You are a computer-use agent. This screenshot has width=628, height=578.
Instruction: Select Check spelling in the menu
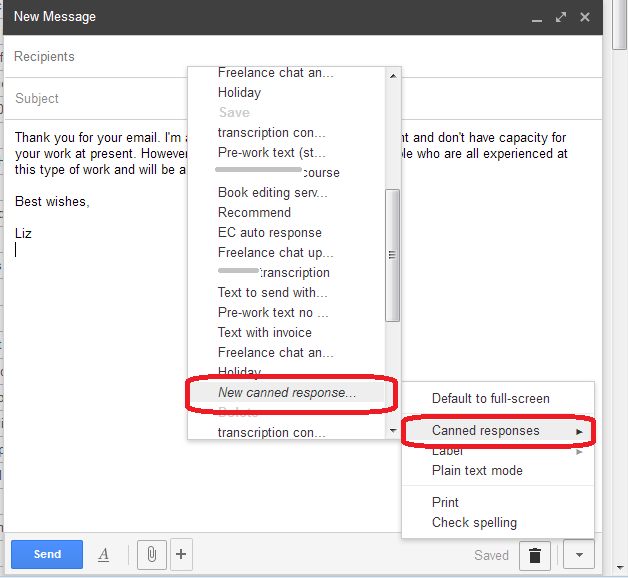(x=474, y=522)
